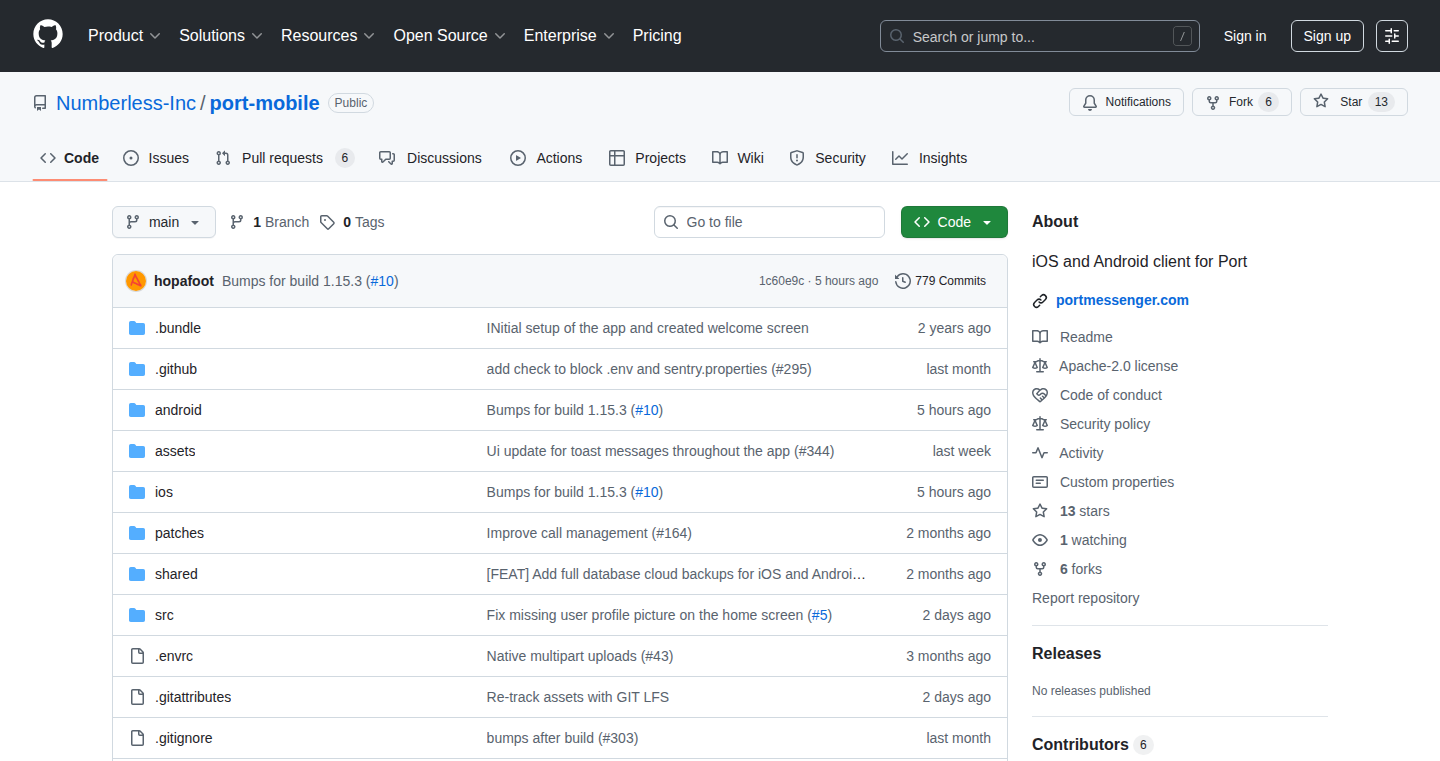Switch to the Security tab

pos(828,158)
